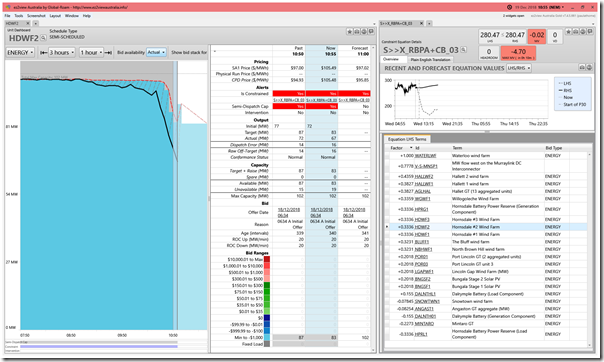The height and width of the screenshot is (362, 604).
Task: Jump chart forward with right-end arrow icon
Action: (x=108, y=52)
